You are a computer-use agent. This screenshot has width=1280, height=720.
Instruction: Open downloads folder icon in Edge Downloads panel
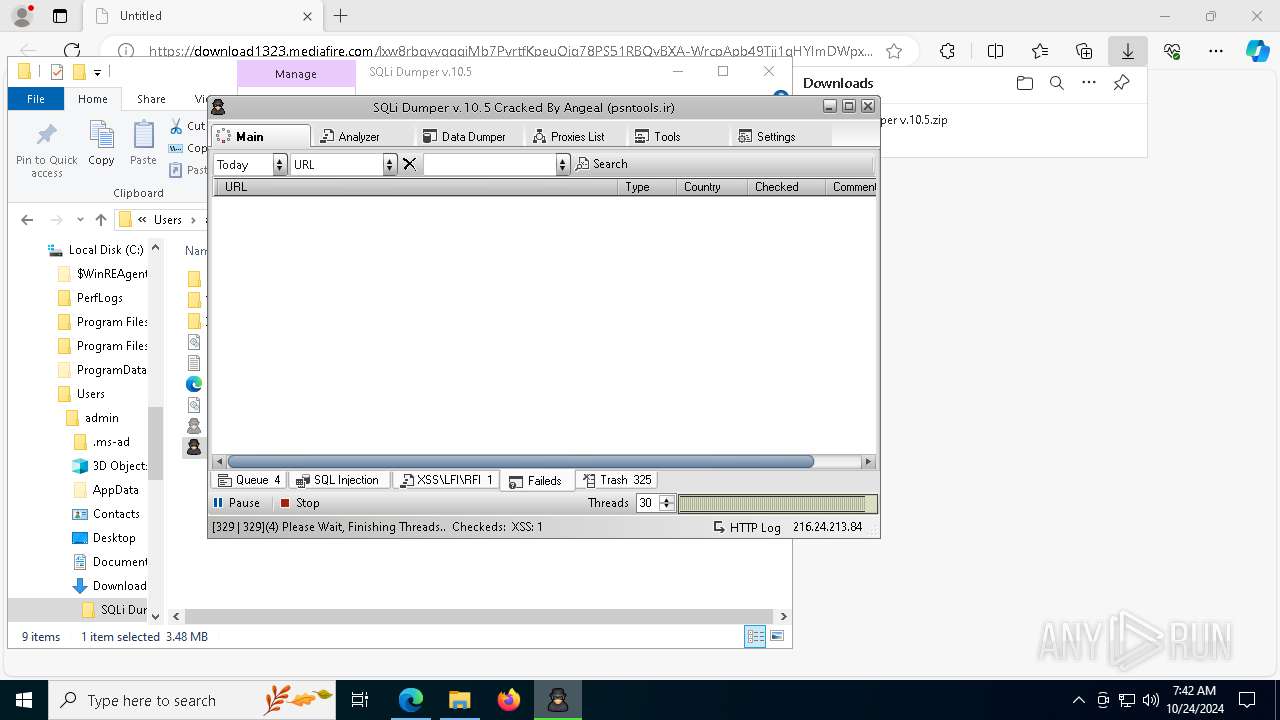(x=1024, y=83)
